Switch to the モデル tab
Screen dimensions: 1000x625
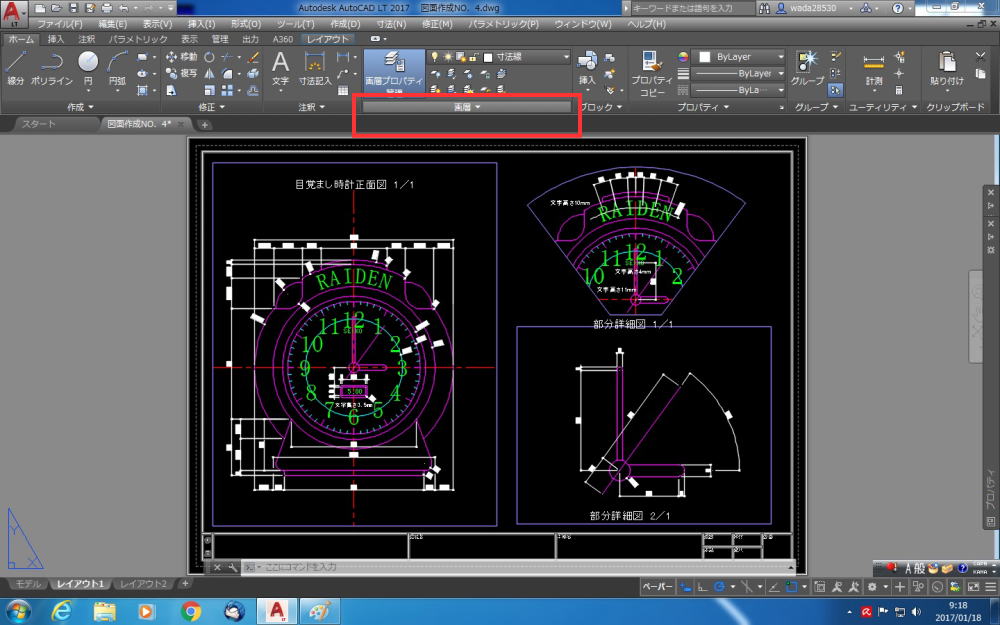28,584
